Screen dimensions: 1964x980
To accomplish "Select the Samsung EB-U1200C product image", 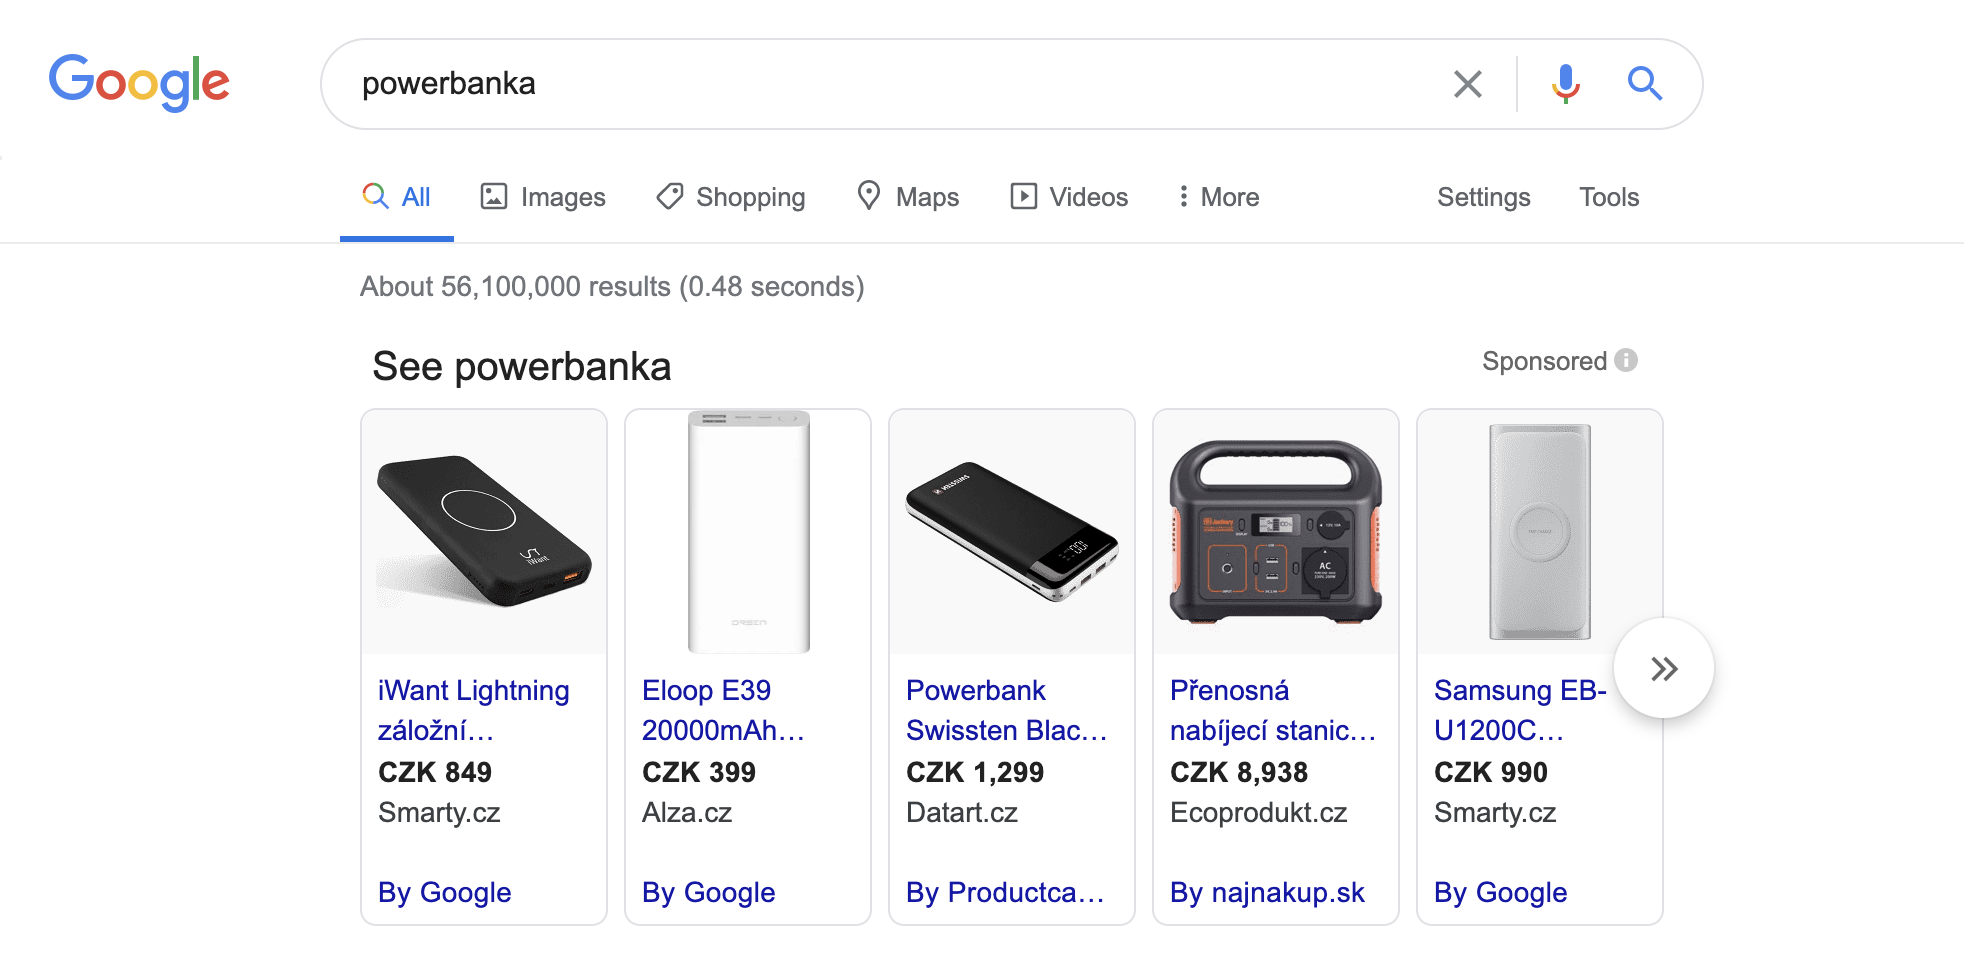I will click(x=1540, y=532).
